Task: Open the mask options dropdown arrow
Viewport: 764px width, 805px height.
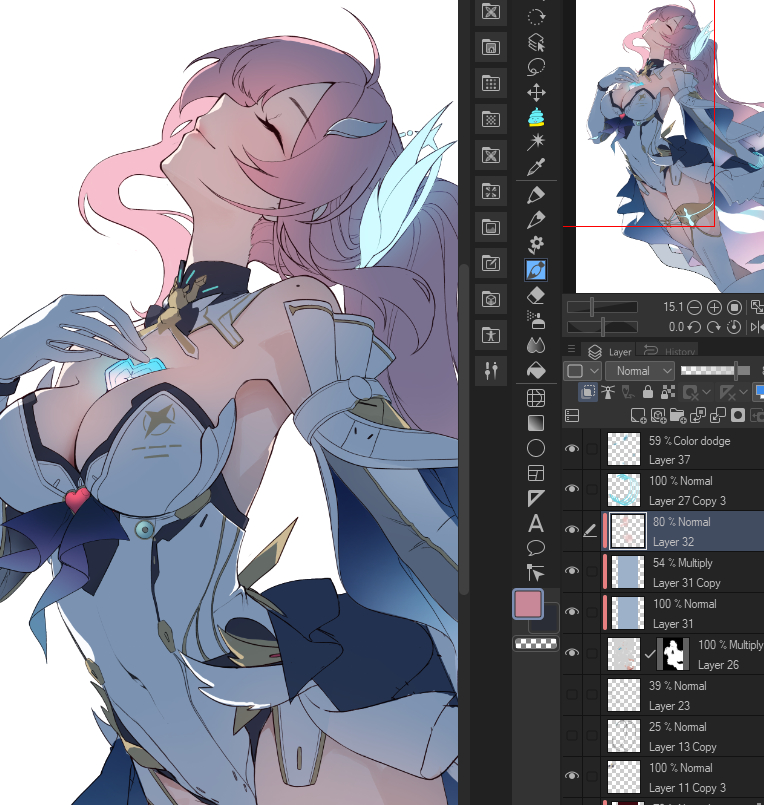Action: coord(707,393)
